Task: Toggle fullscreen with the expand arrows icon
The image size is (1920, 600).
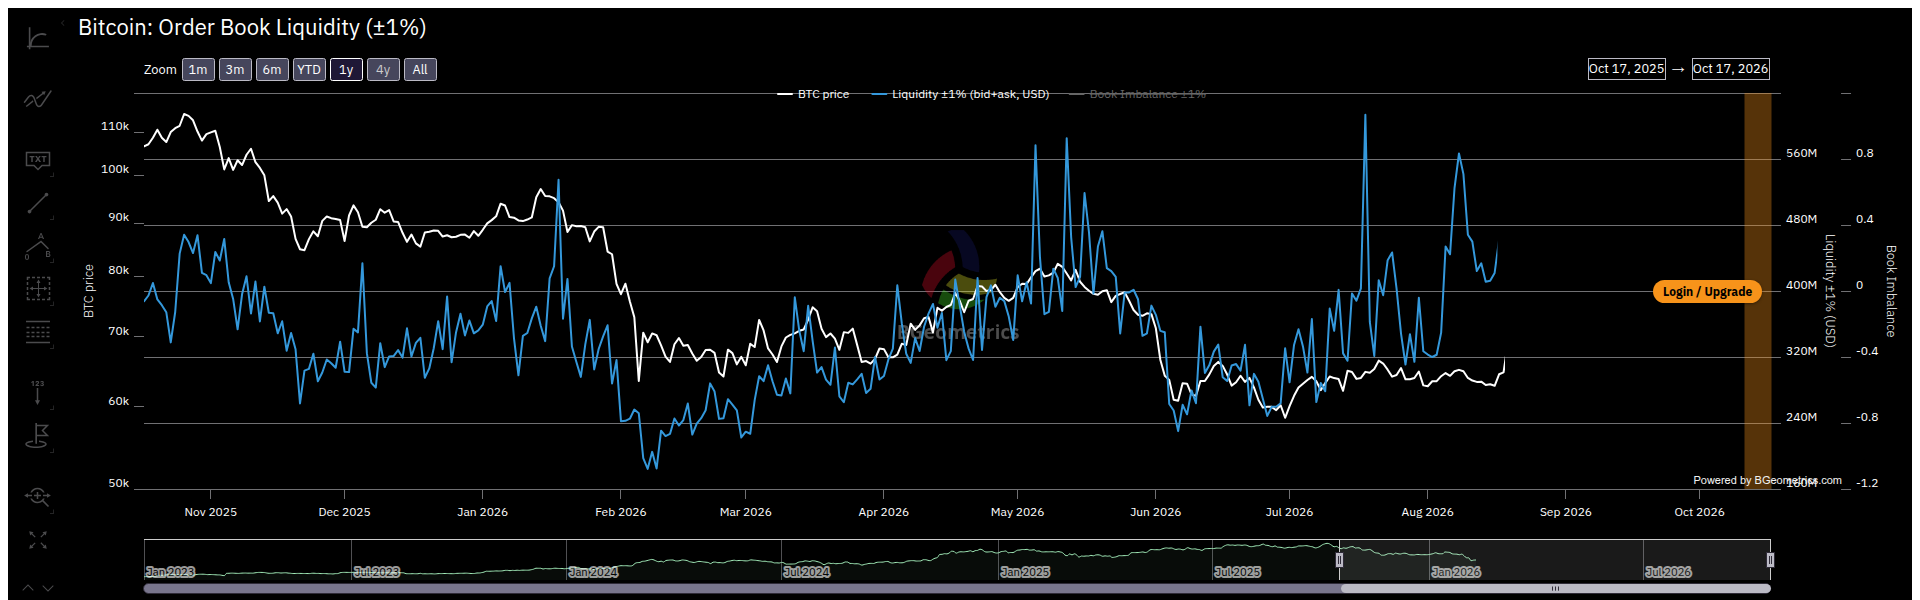Action: point(37,540)
